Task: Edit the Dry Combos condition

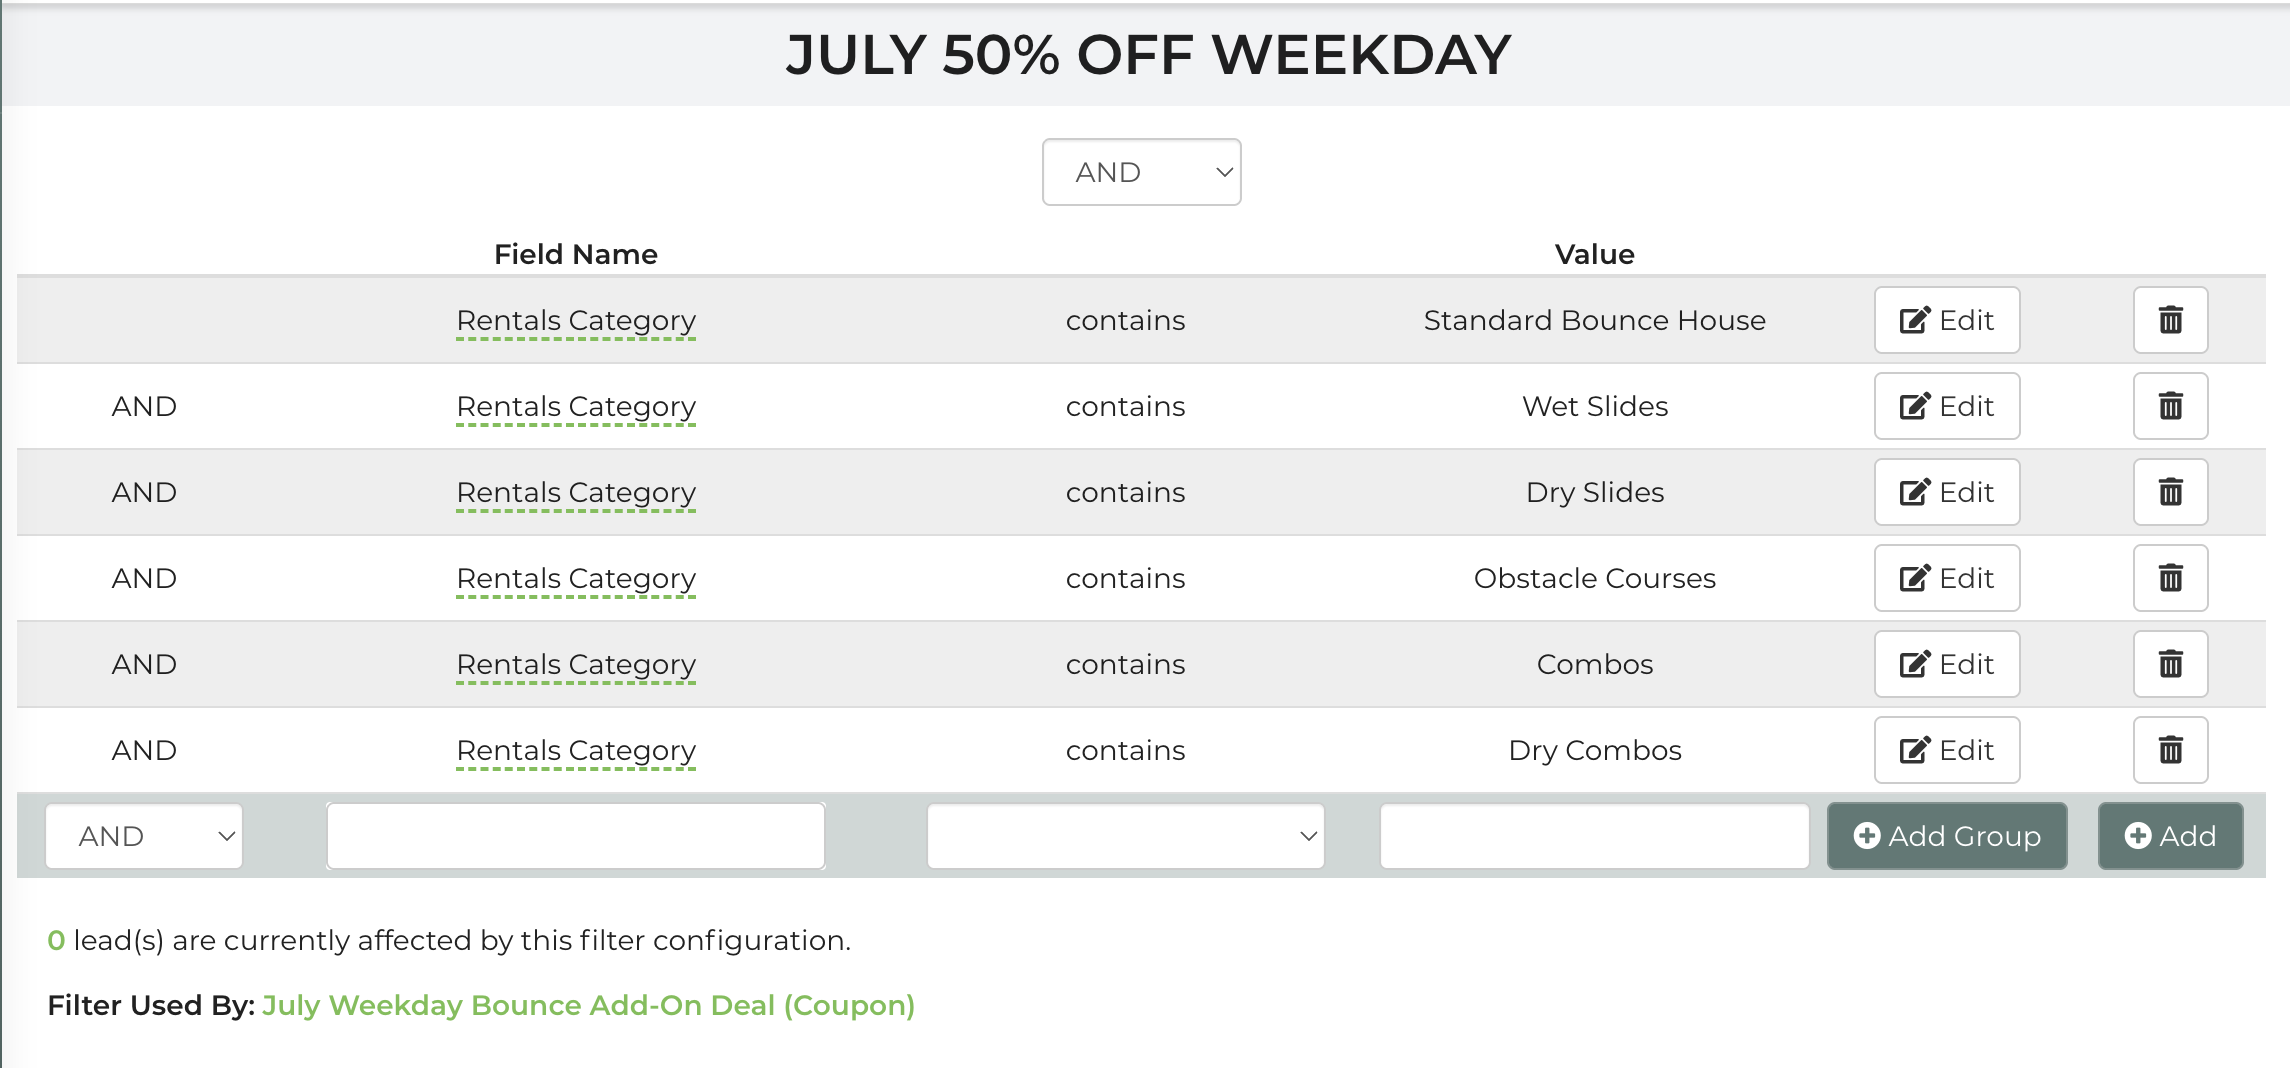Action: (1947, 750)
